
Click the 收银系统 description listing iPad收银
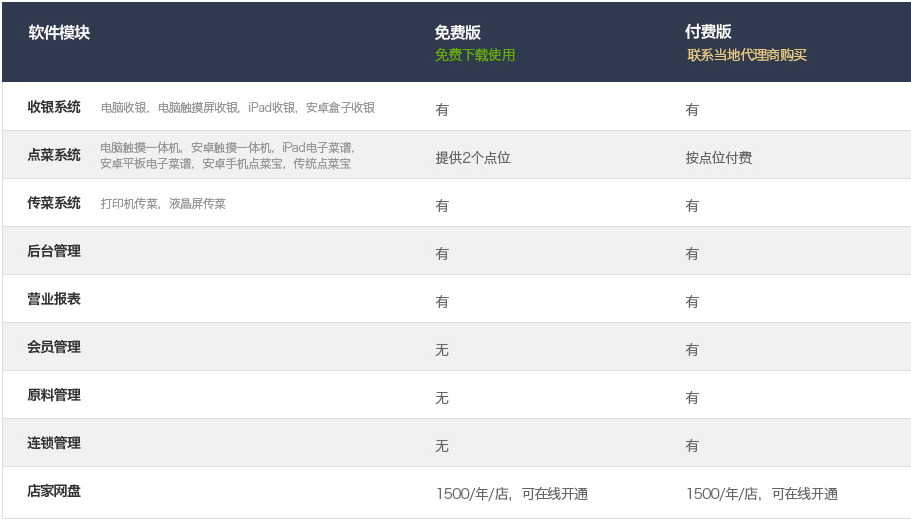(x=238, y=108)
